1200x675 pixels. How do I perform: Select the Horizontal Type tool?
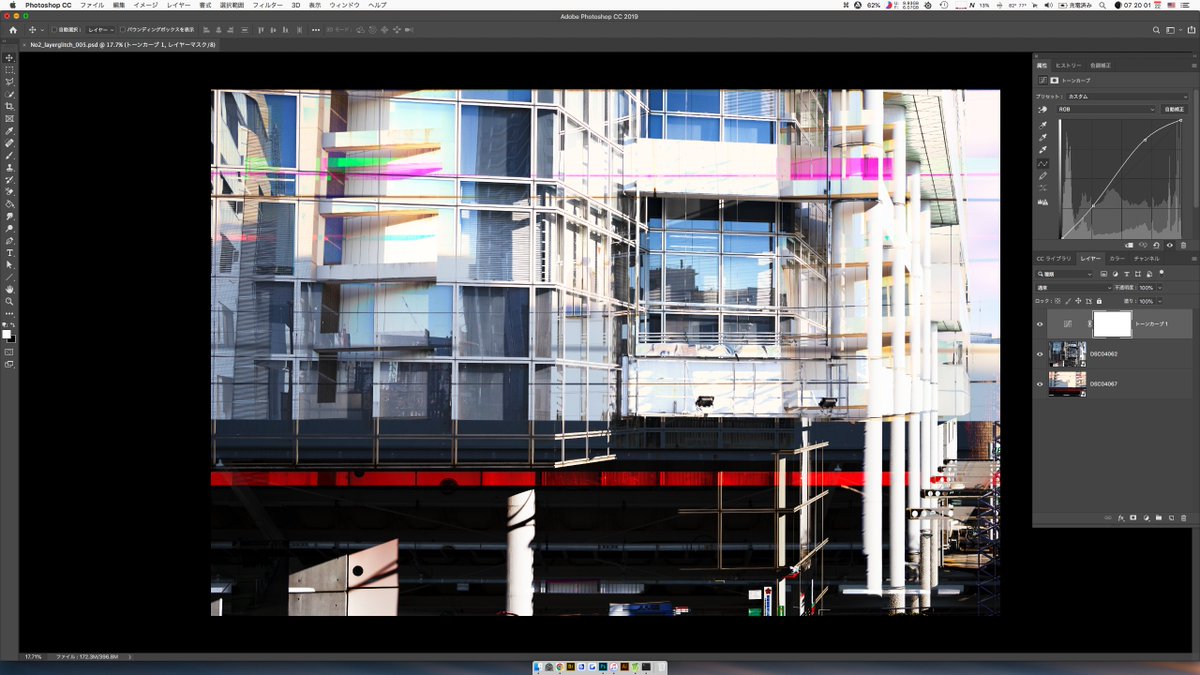(x=10, y=252)
